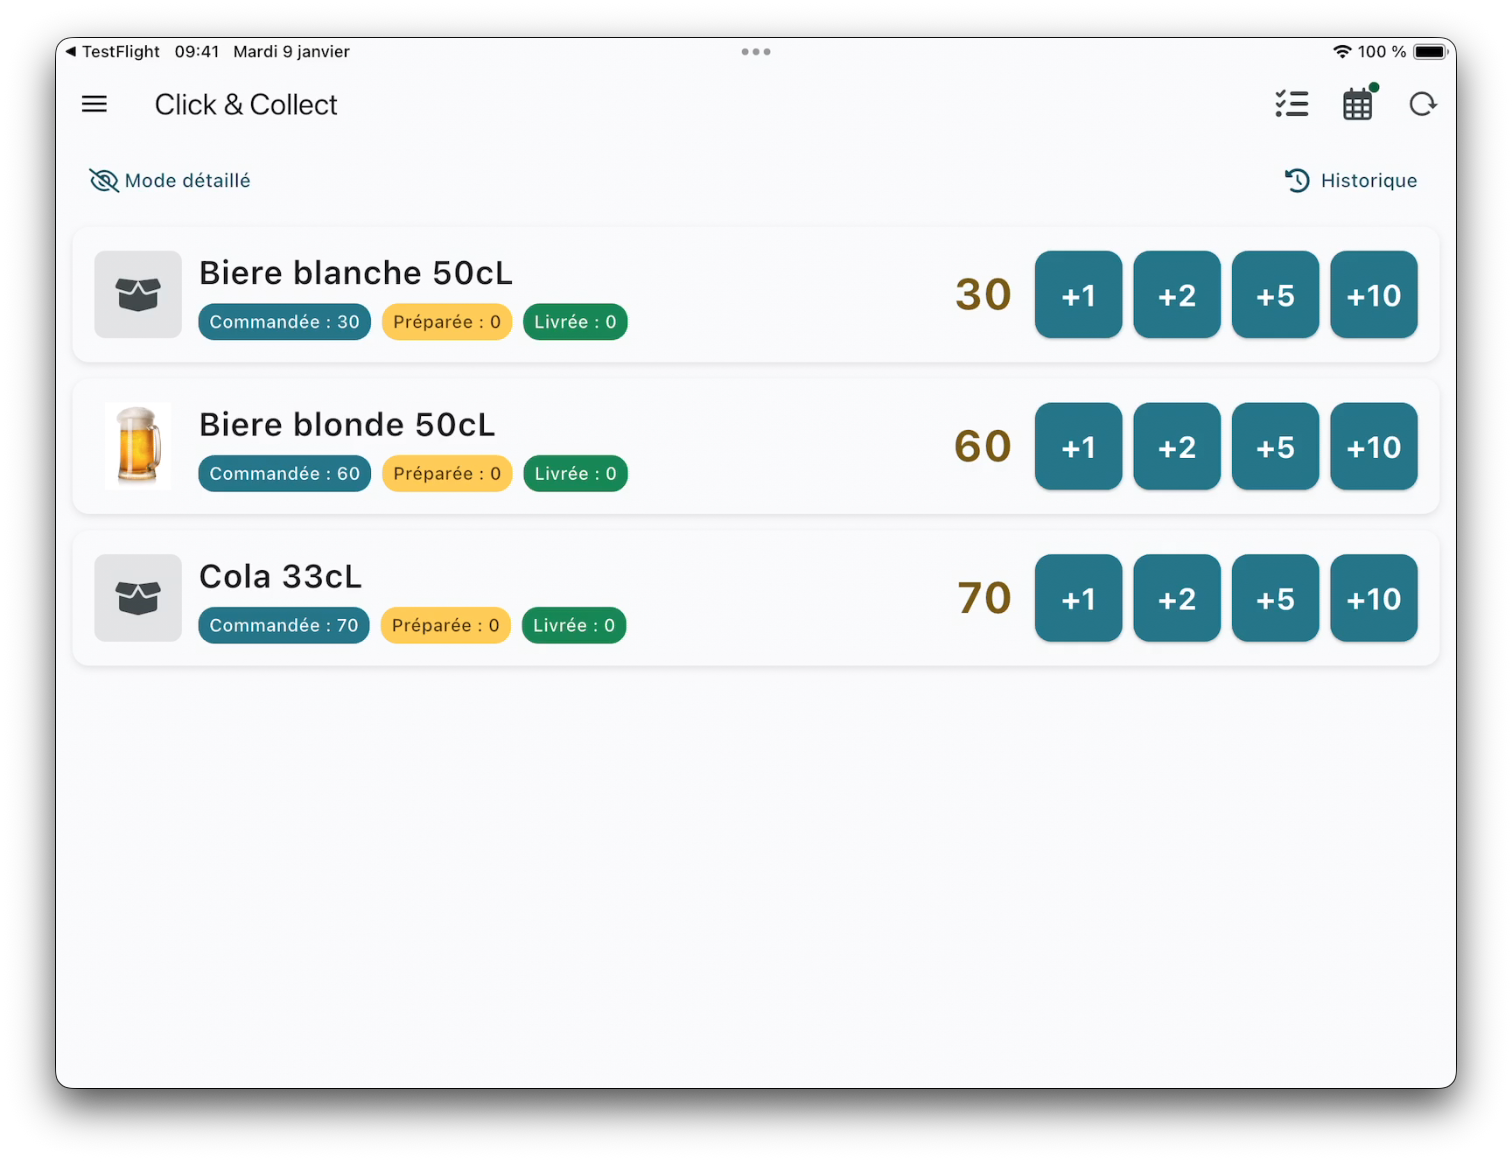The height and width of the screenshot is (1162, 1512).
Task: Add +5 to Biere blonde 50cL
Action: [x=1275, y=447]
